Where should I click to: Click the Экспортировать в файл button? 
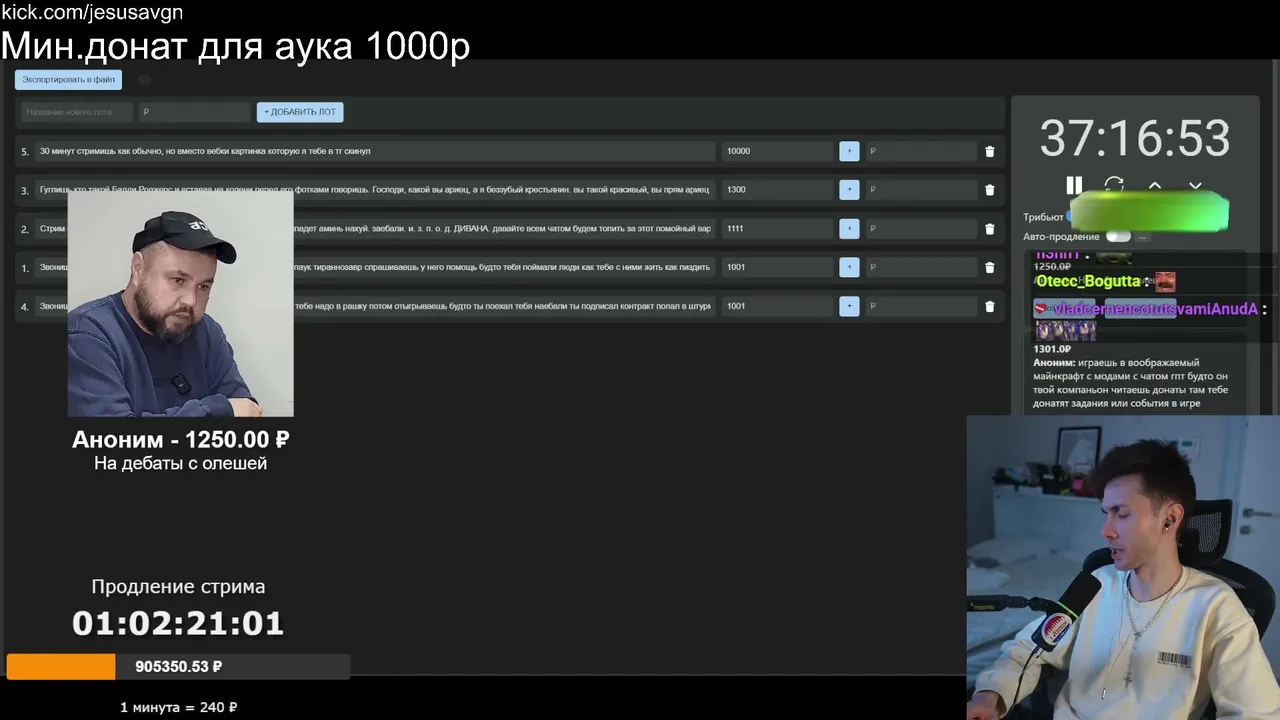pos(68,79)
